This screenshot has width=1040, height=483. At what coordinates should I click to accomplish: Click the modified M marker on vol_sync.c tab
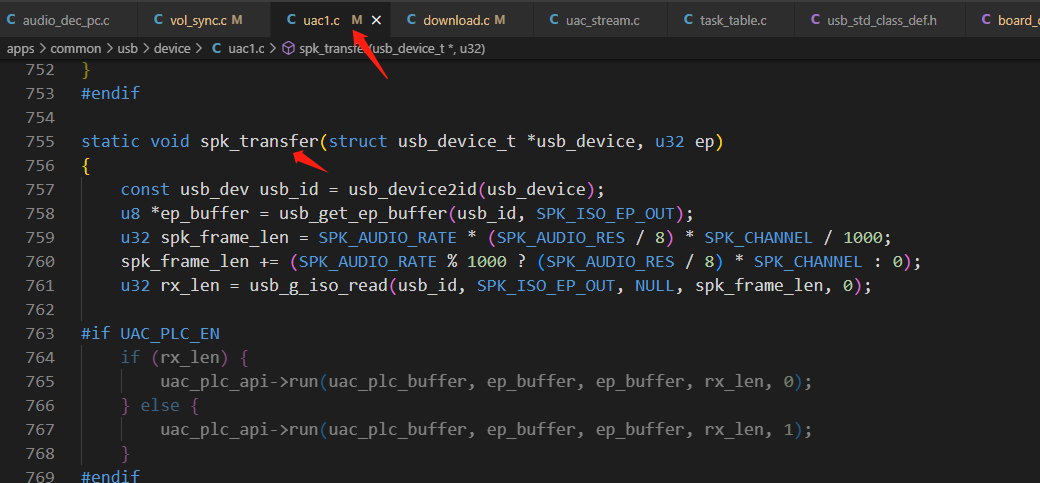[x=237, y=20]
